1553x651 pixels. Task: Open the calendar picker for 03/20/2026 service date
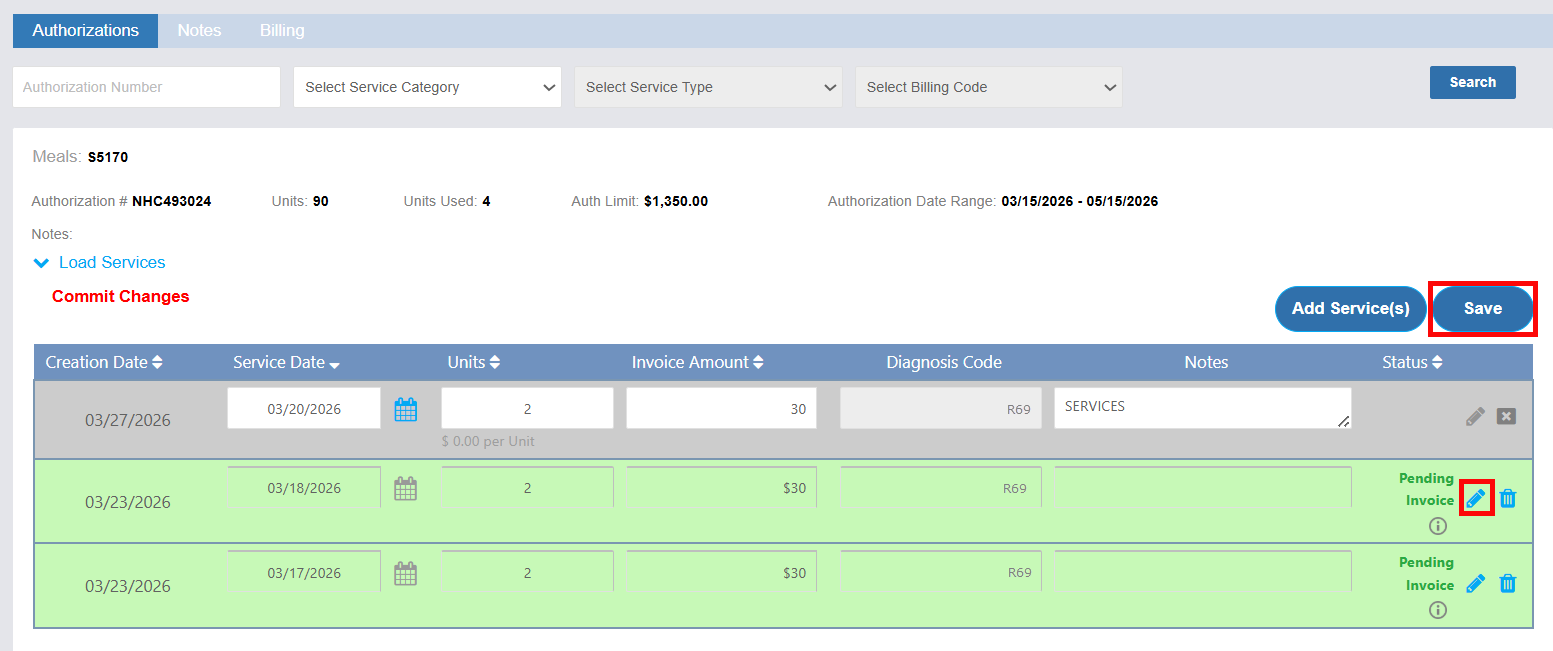pyautogui.click(x=405, y=409)
